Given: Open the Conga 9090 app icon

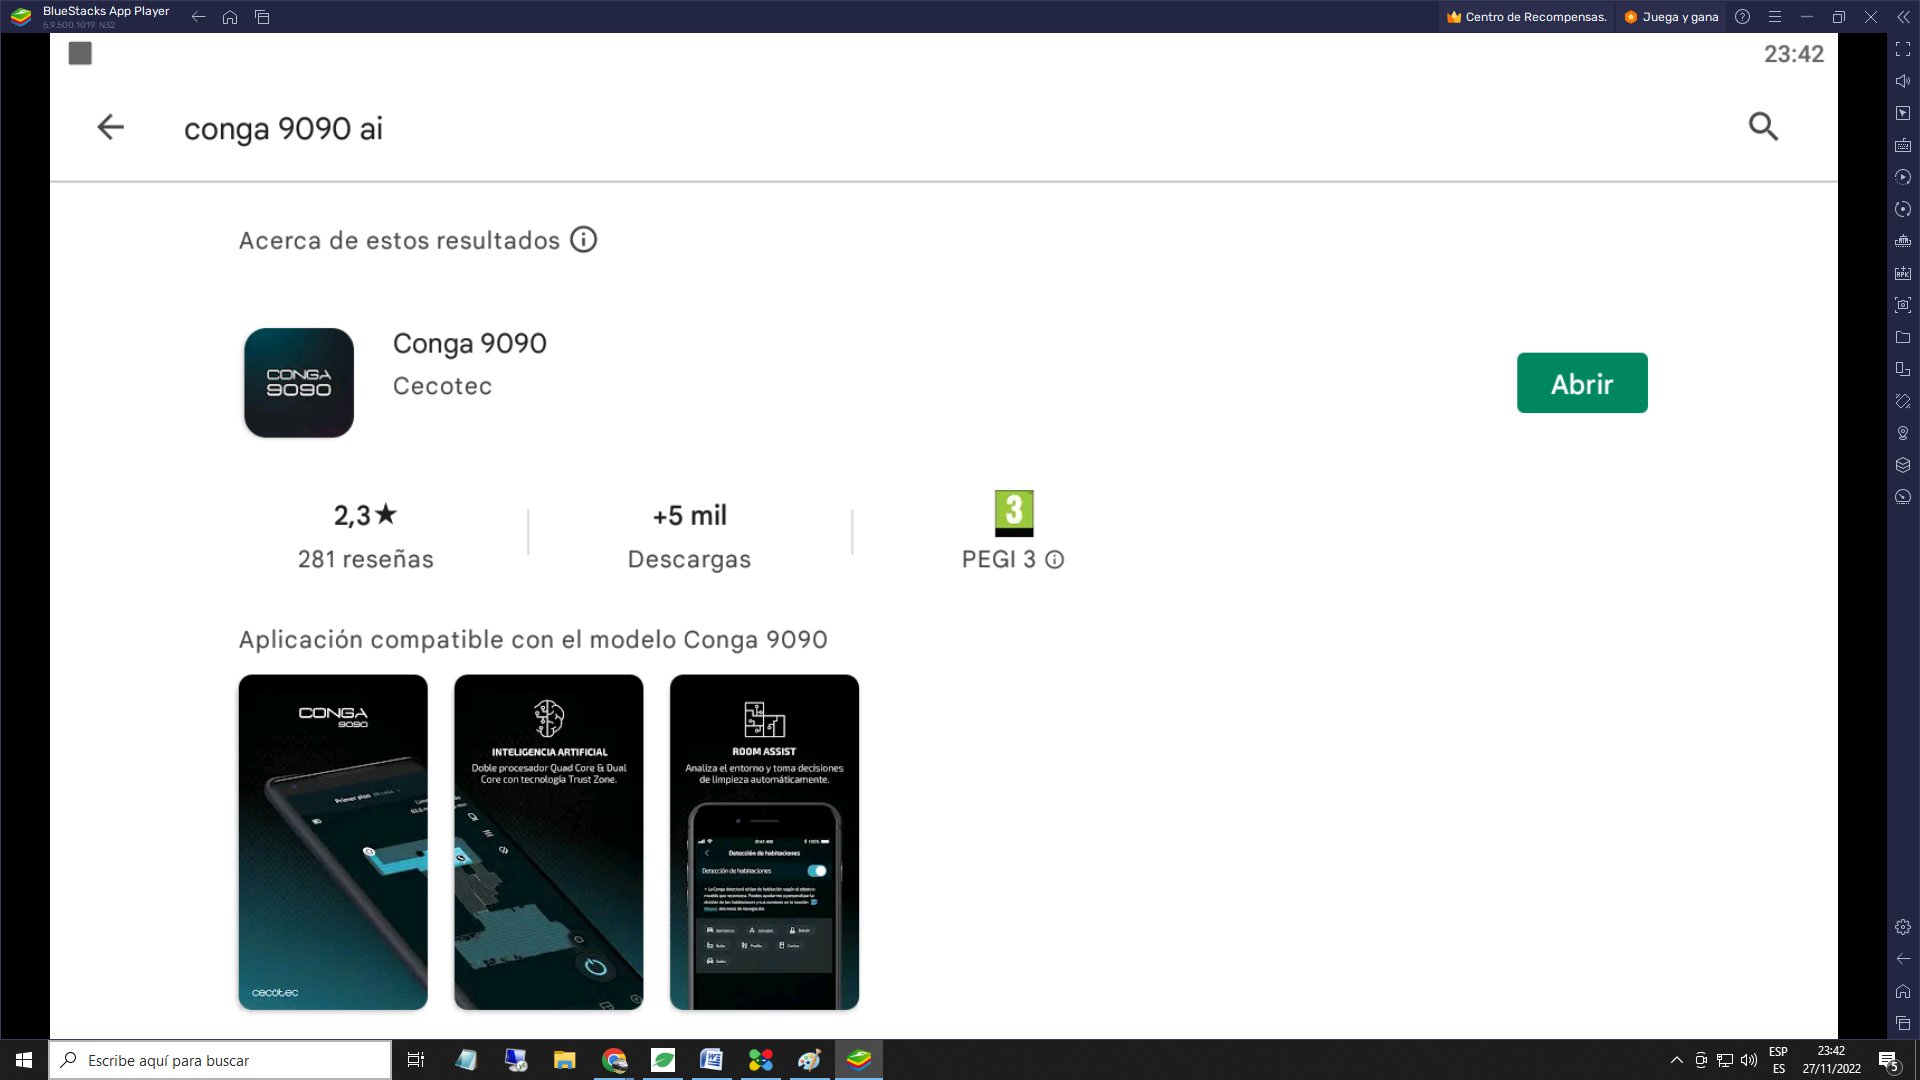Looking at the screenshot, I should pyautogui.click(x=299, y=383).
